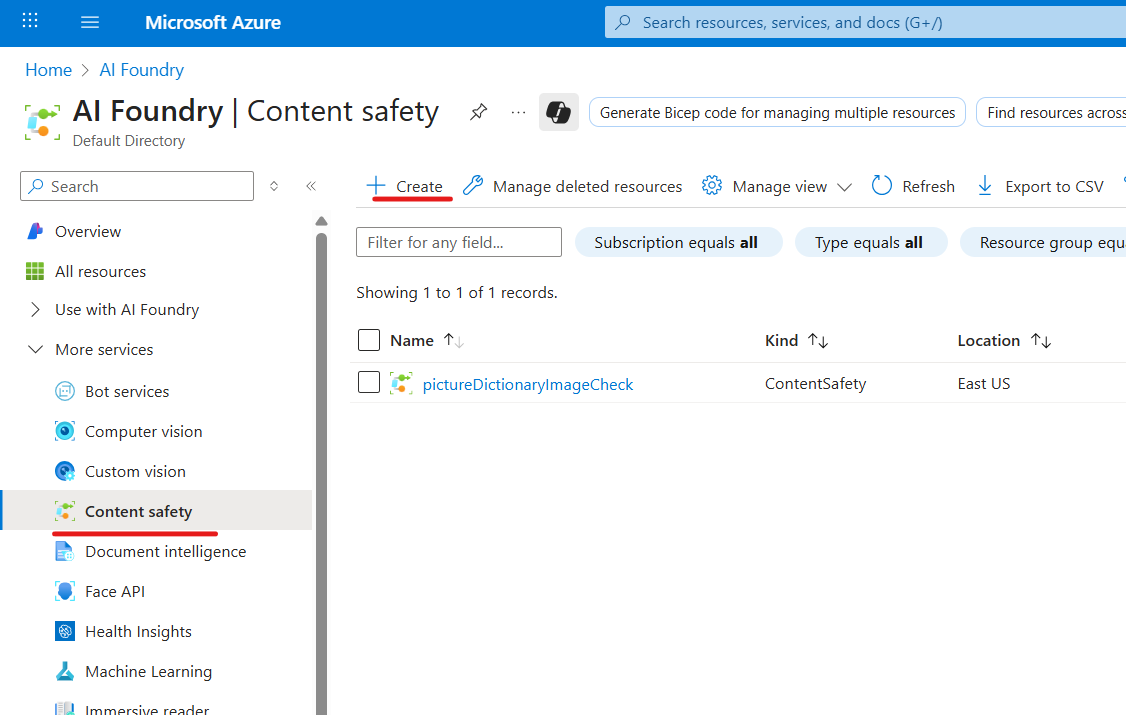Click the Computer vision eye icon
The width and height of the screenshot is (1126, 715).
65,431
